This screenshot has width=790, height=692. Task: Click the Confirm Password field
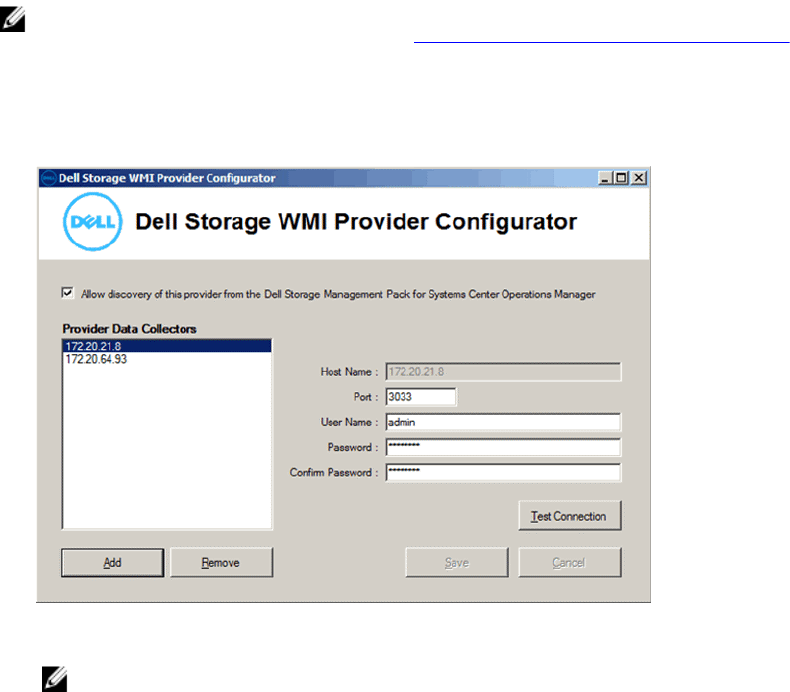pos(503,472)
